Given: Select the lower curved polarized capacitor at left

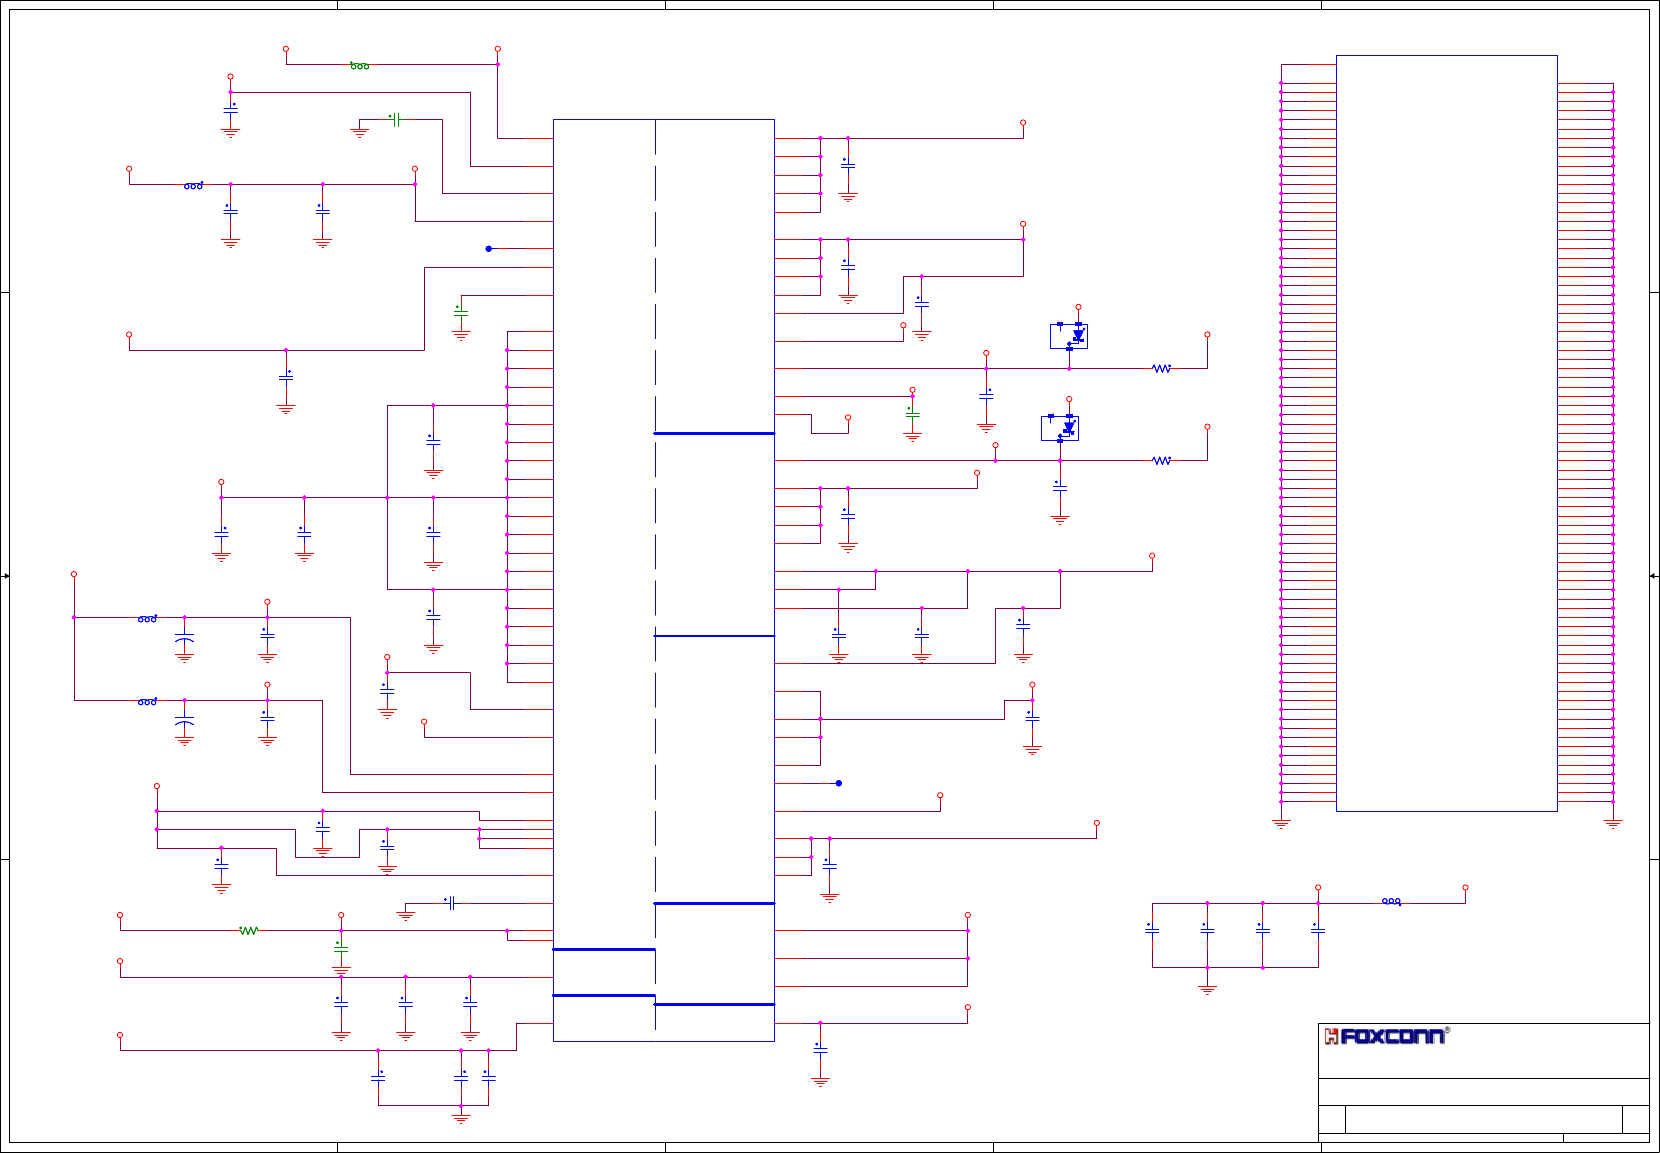Looking at the screenshot, I should 184,720.
